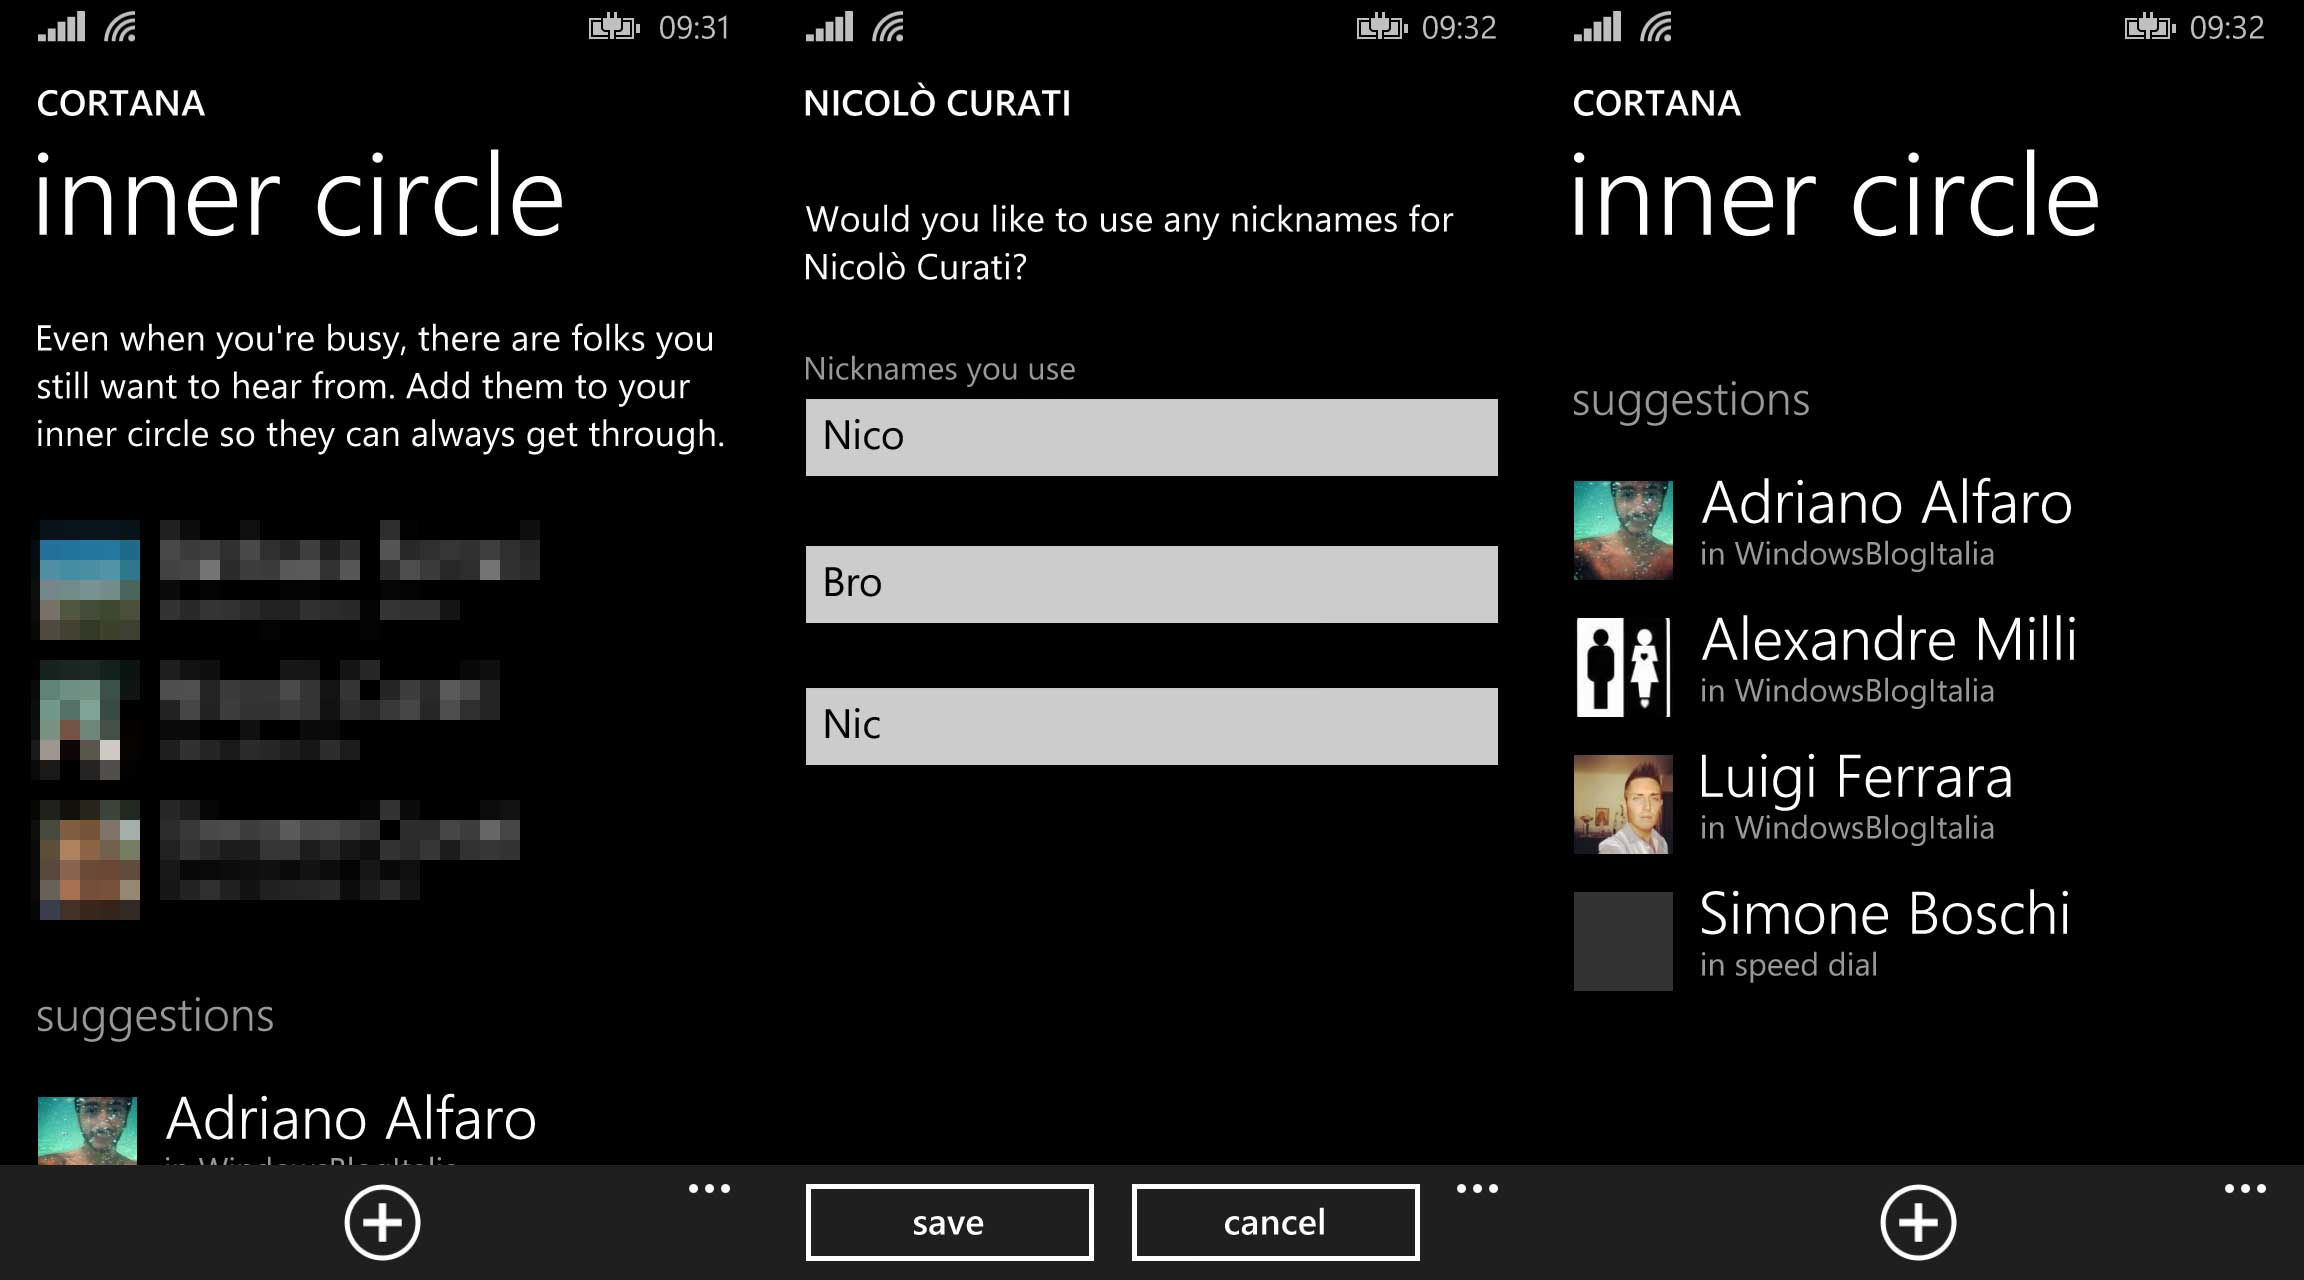Tap the 'Nicknames you use' label

pyautogui.click(x=940, y=369)
